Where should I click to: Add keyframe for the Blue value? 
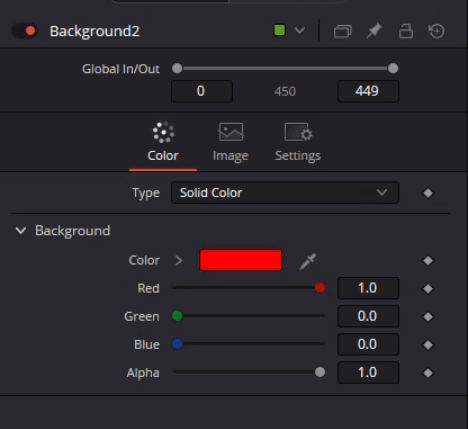(428, 345)
